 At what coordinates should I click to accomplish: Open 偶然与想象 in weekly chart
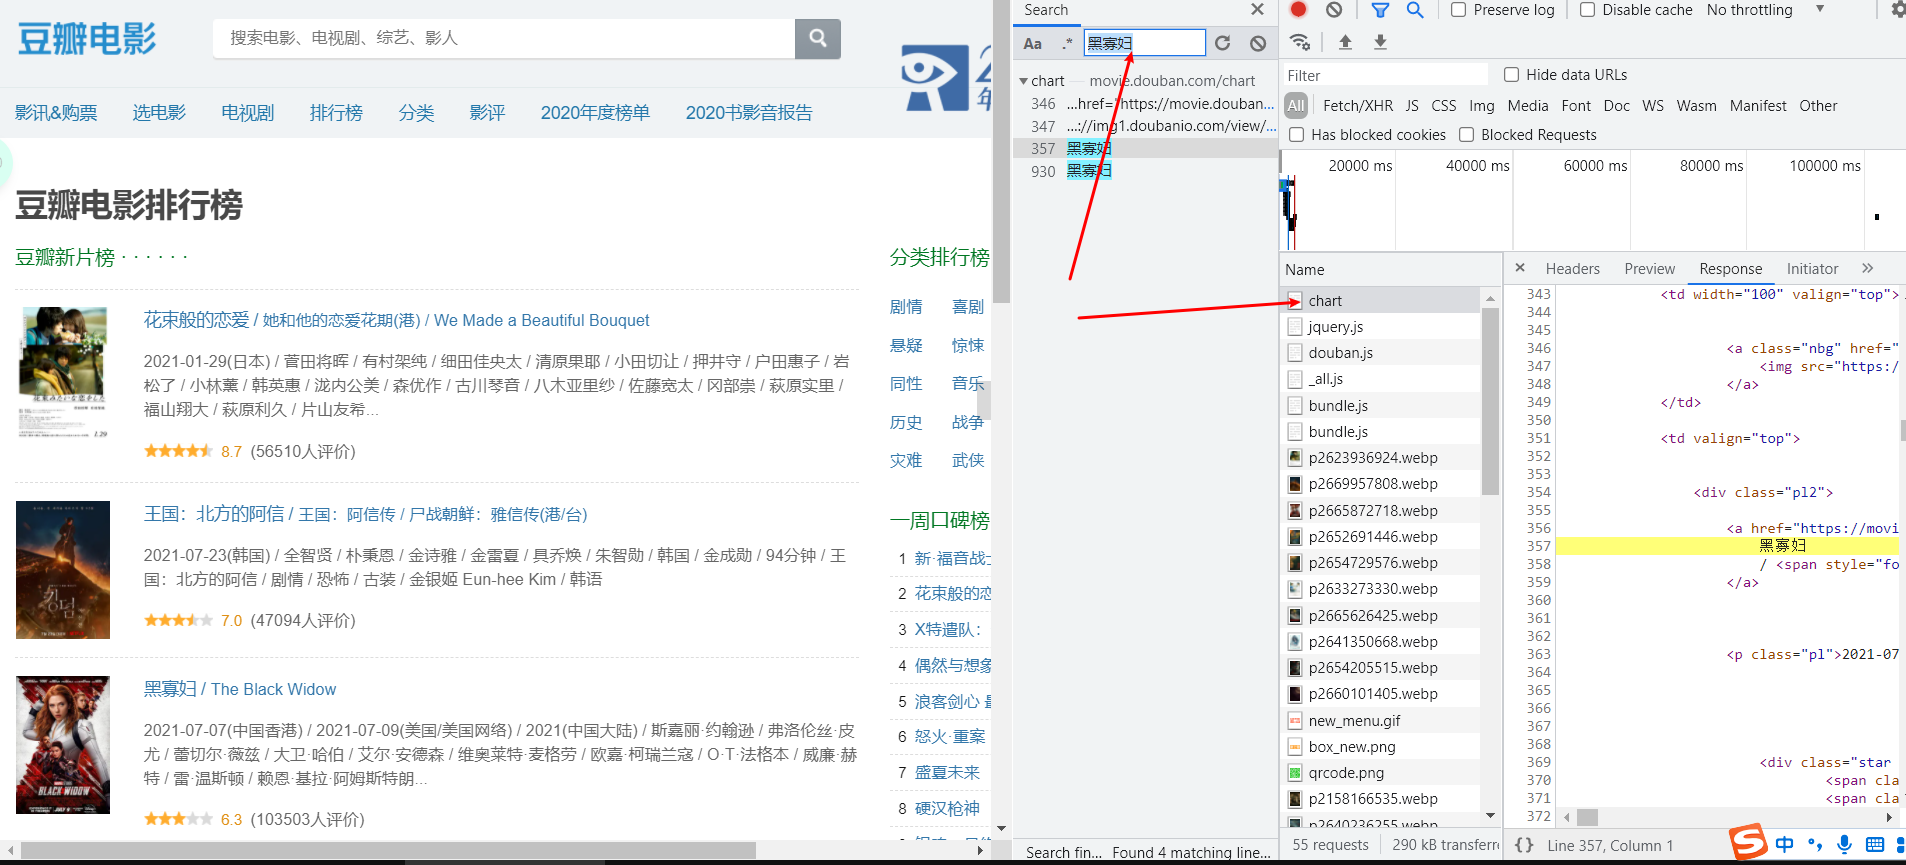tap(953, 665)
